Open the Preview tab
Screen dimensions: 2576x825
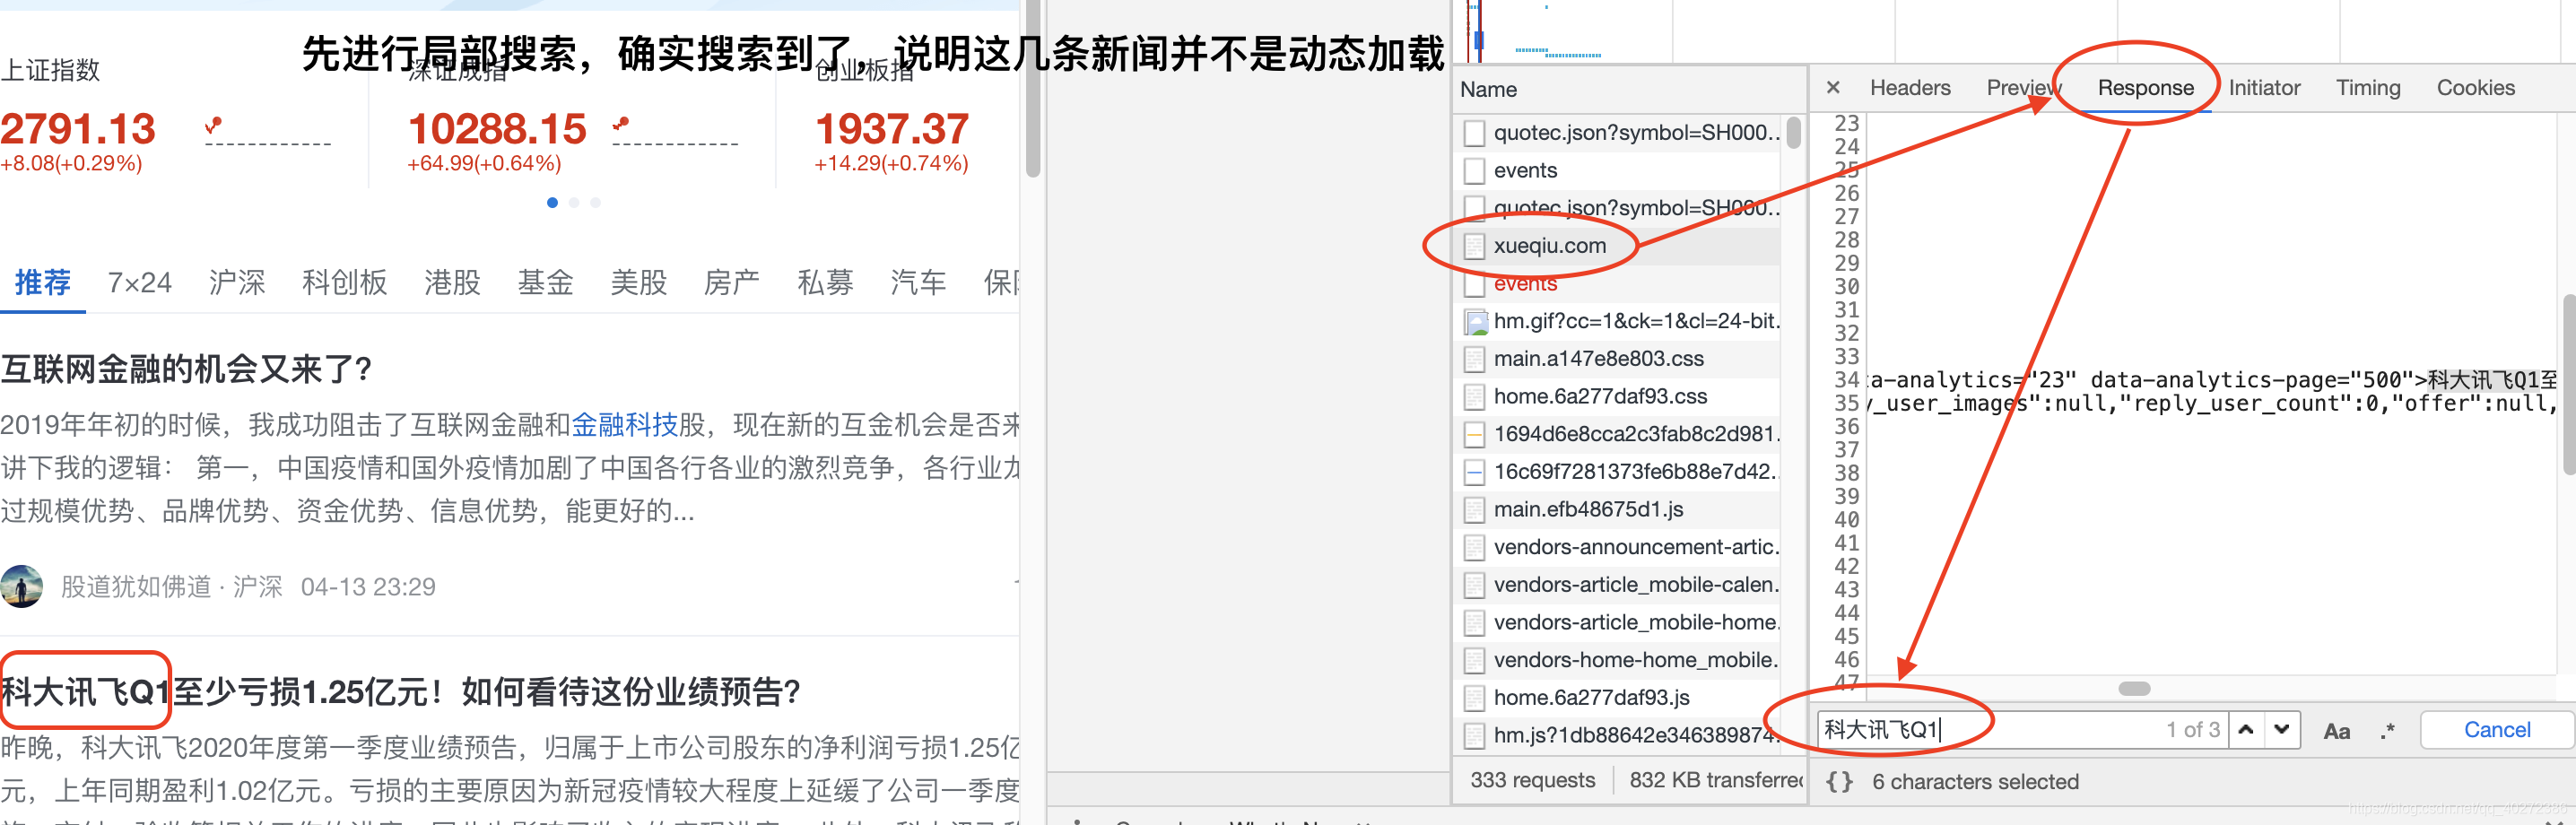coord(2023,88)
